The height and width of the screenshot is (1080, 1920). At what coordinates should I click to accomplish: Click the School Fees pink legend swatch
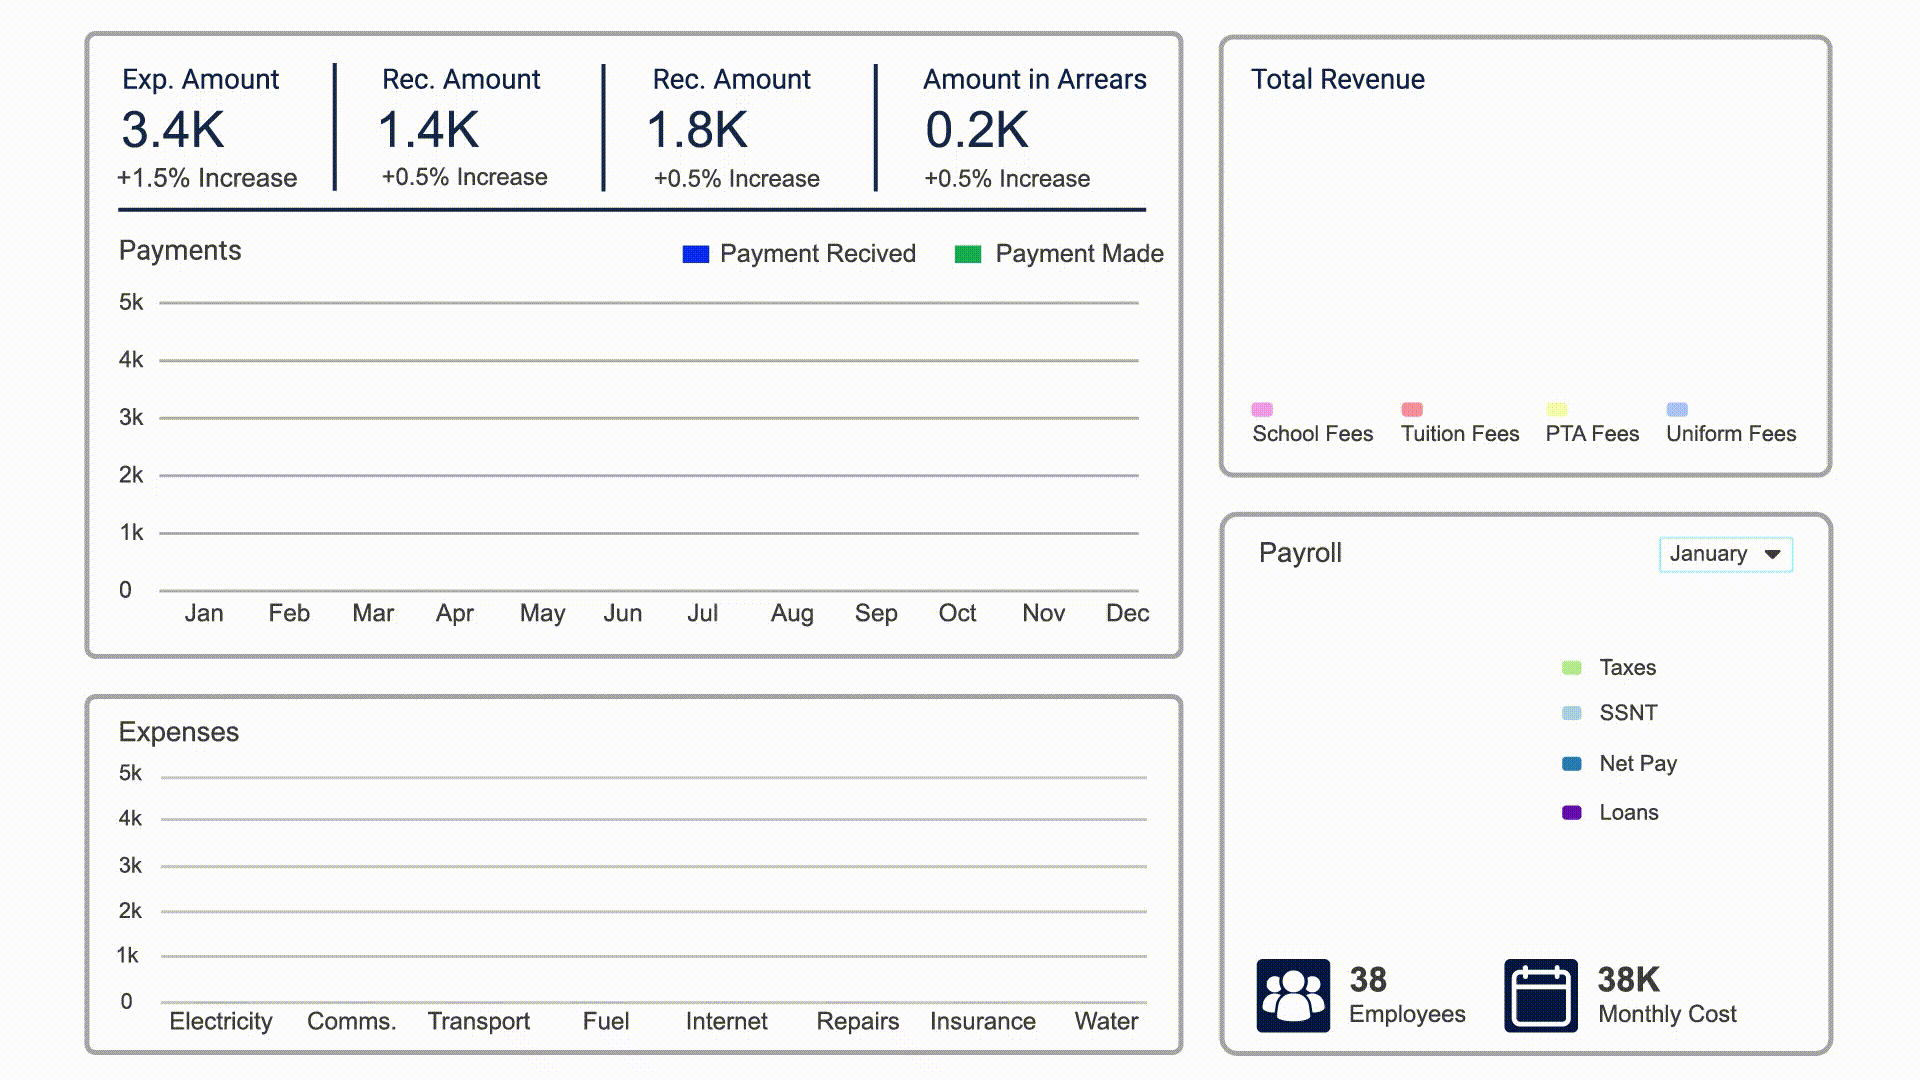click(1262, 409)
